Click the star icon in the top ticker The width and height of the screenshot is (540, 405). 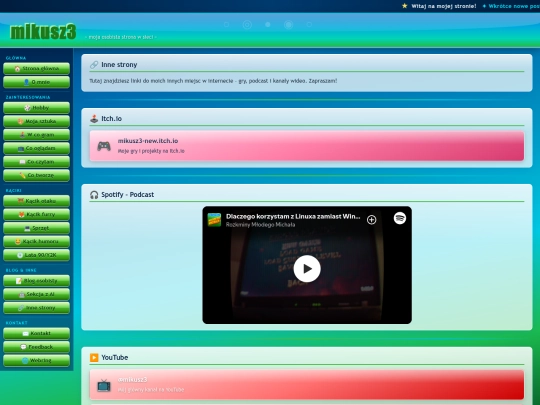(x=405, y=6)
